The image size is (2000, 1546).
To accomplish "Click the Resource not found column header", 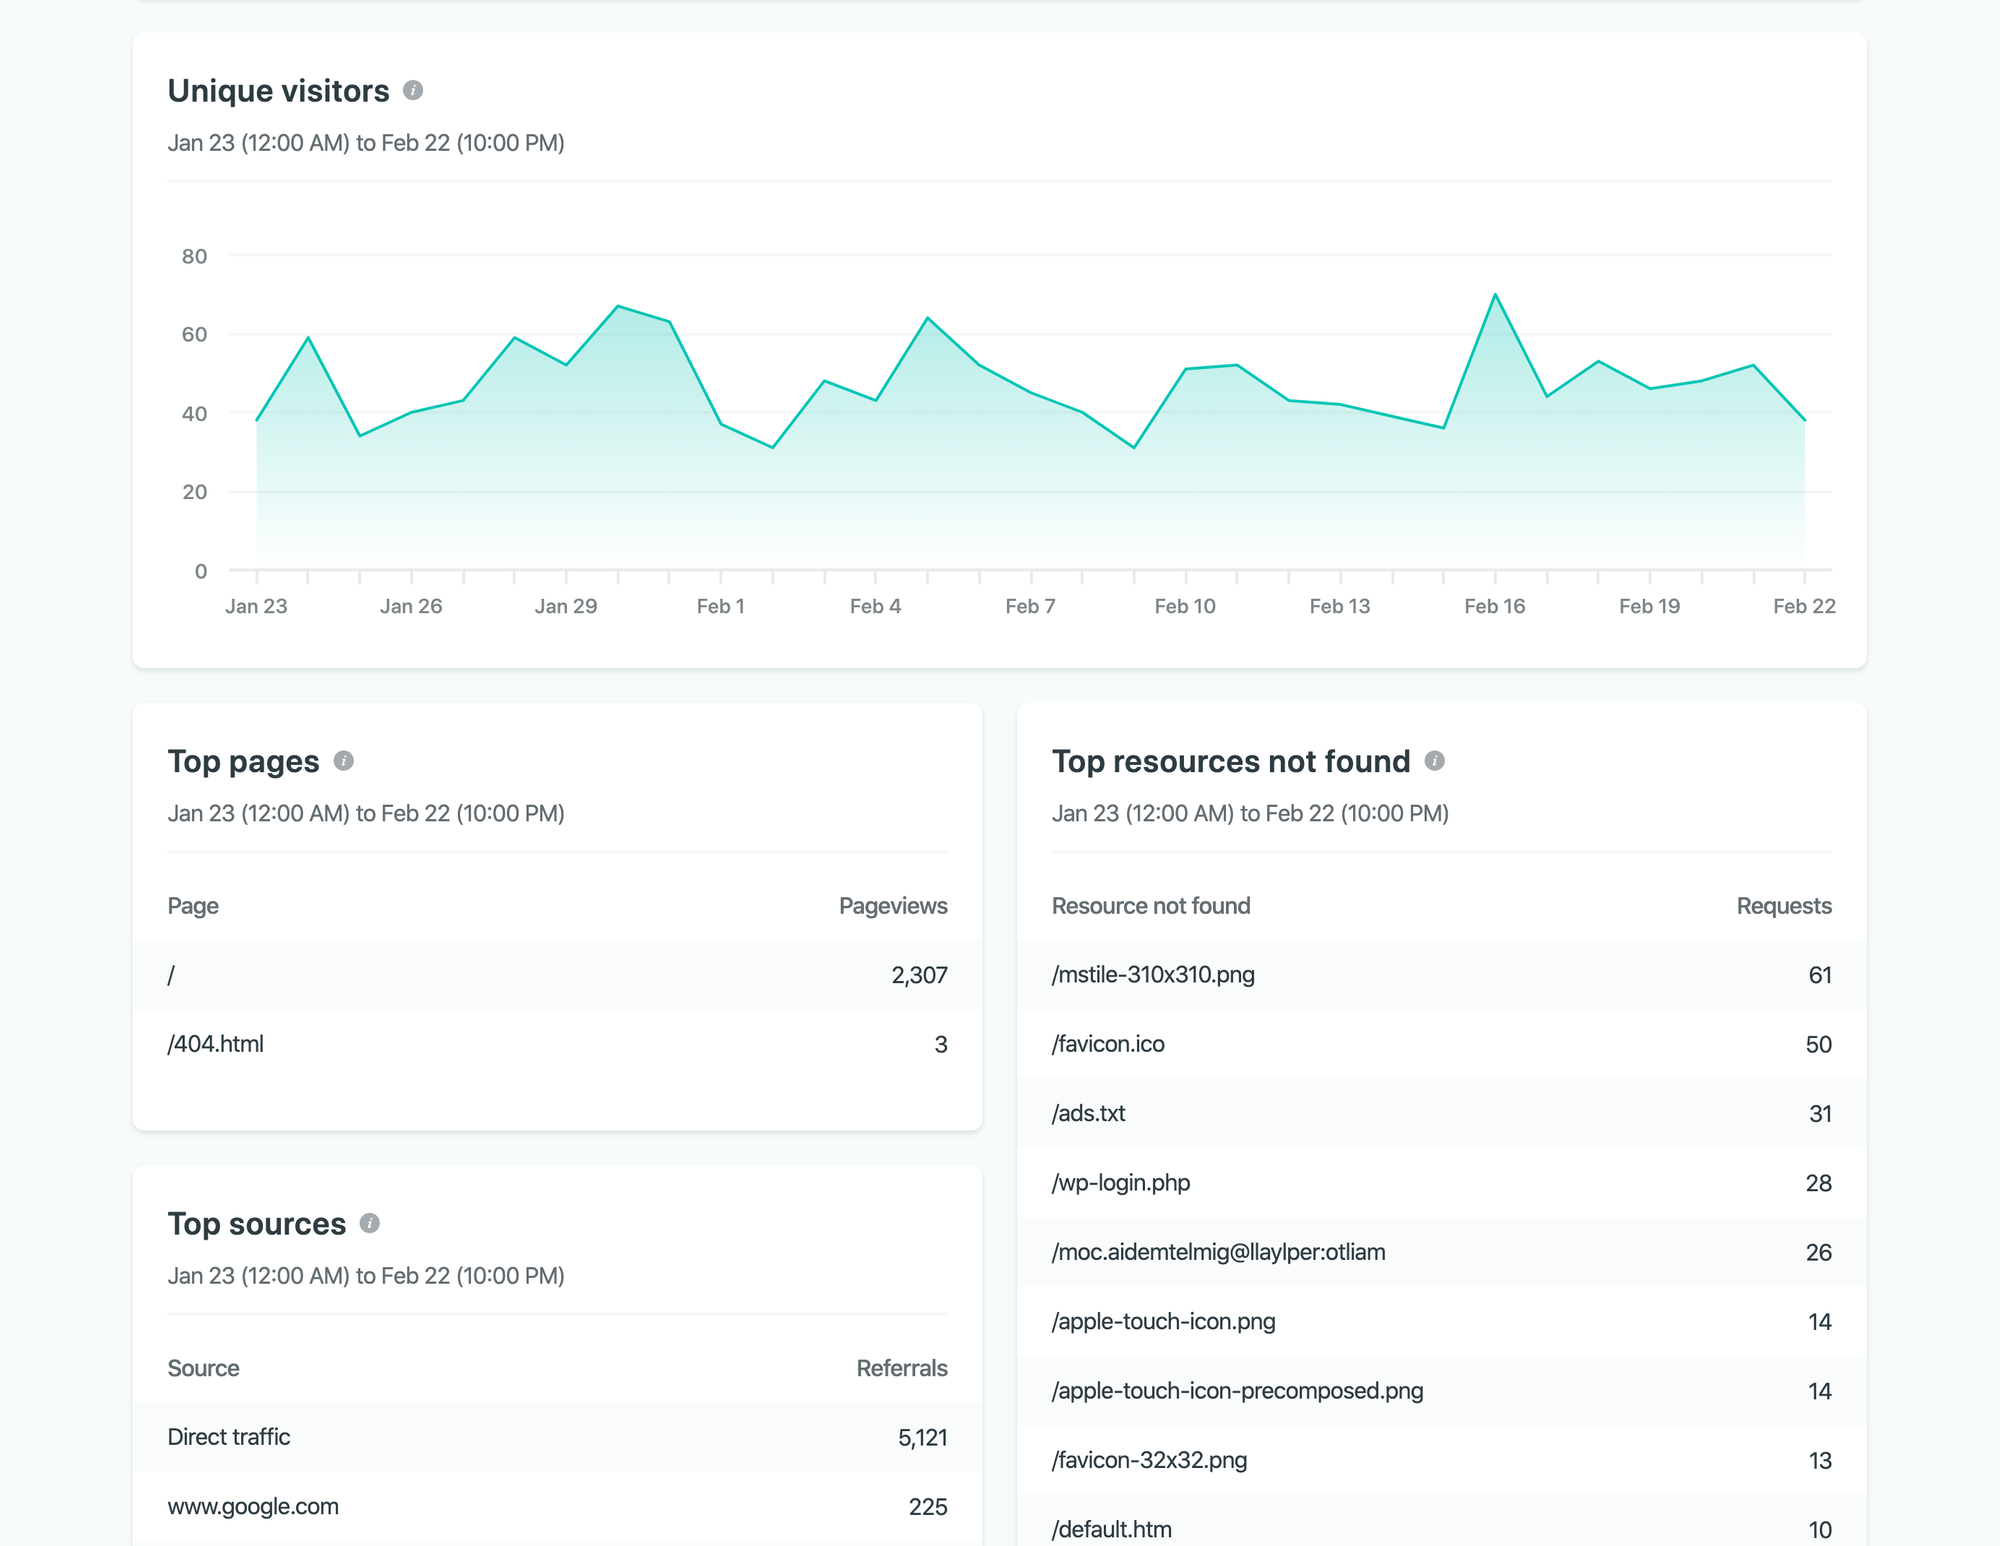I will pyautogui.click(x=1151, y=906).
